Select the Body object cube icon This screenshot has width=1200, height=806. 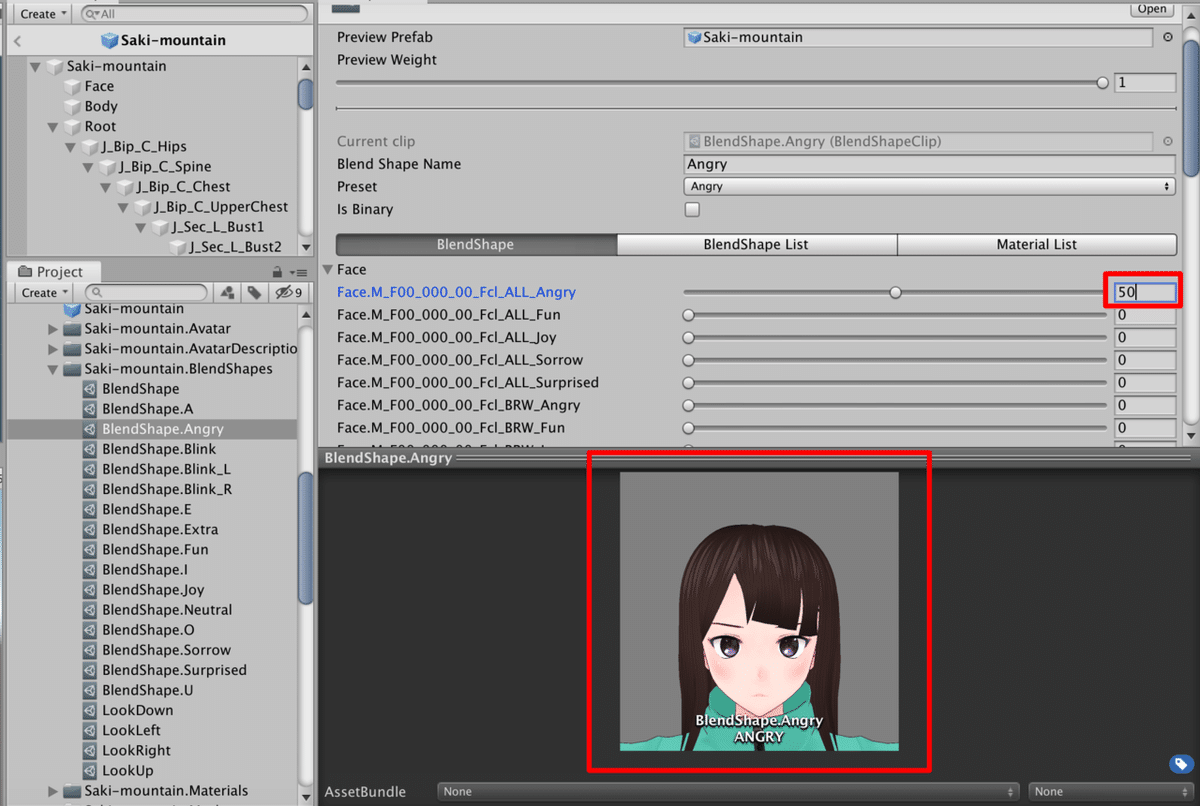tap(72, 106)
